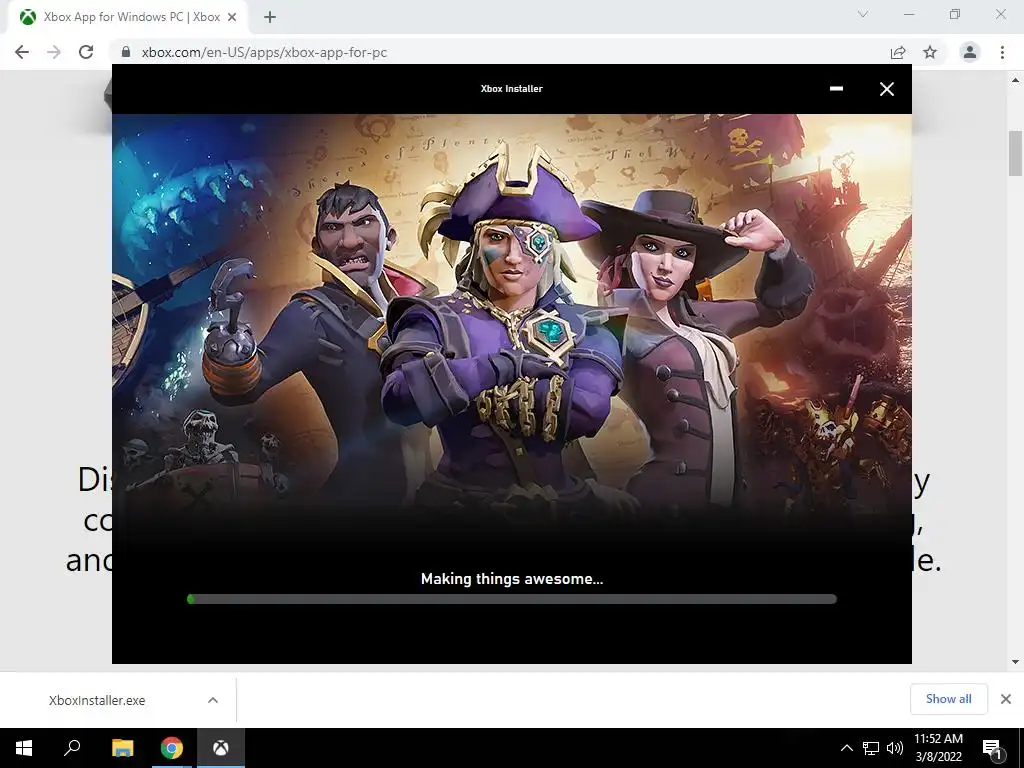Click 'Making things awesome...' text
Screen dimensions: 1024x768
512,579
